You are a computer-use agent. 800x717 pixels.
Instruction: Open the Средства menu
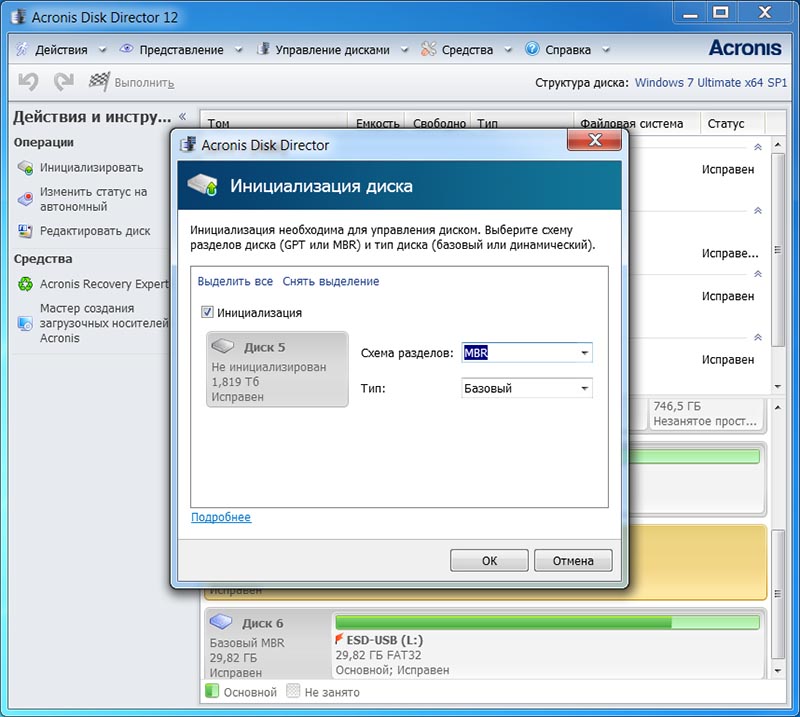(467, 50)
